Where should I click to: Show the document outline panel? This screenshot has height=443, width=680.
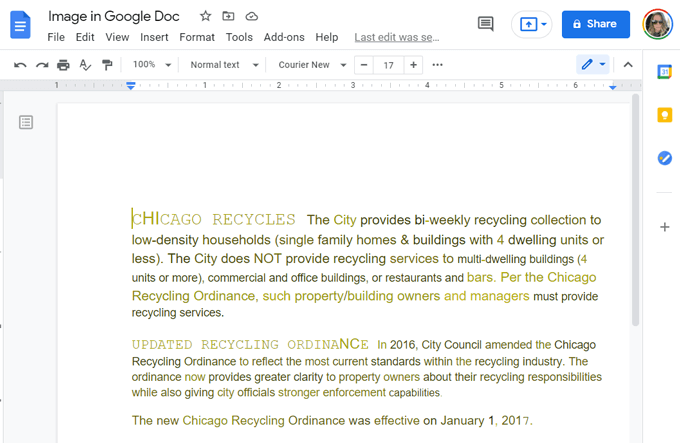[26, 122]
